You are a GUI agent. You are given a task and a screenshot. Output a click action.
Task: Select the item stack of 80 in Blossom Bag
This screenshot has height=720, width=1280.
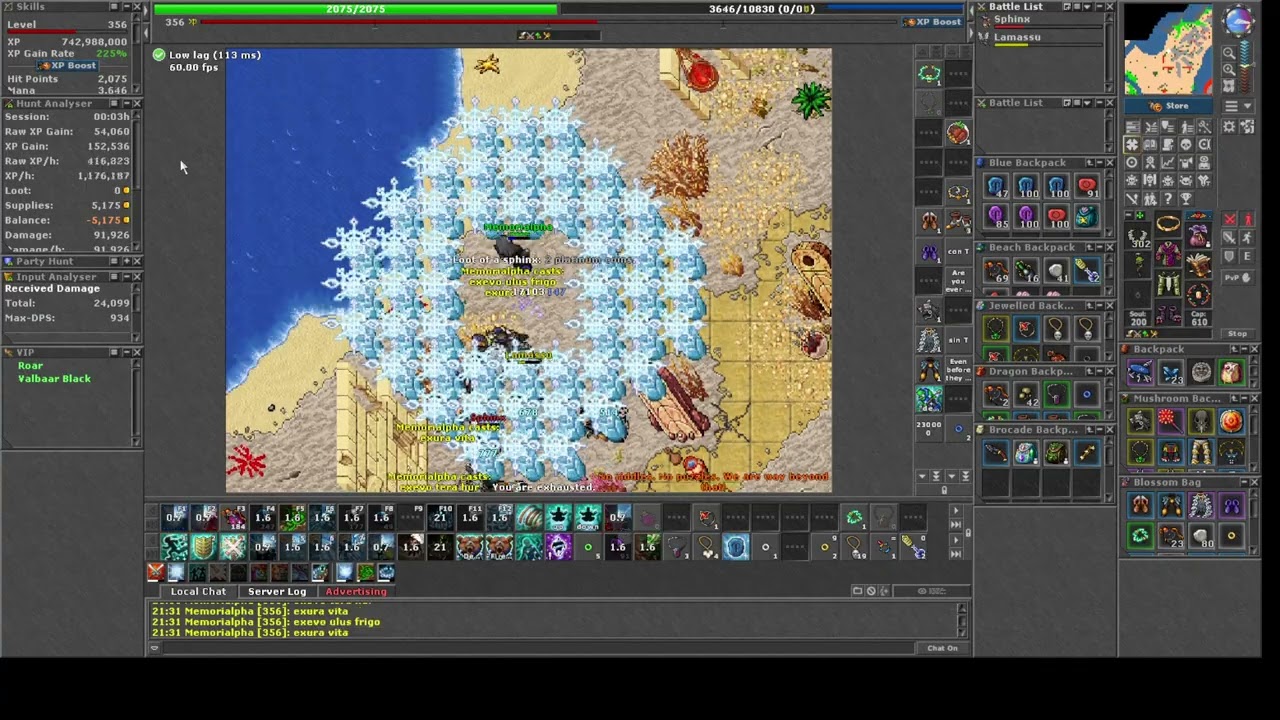click(x=1201, y=537)
